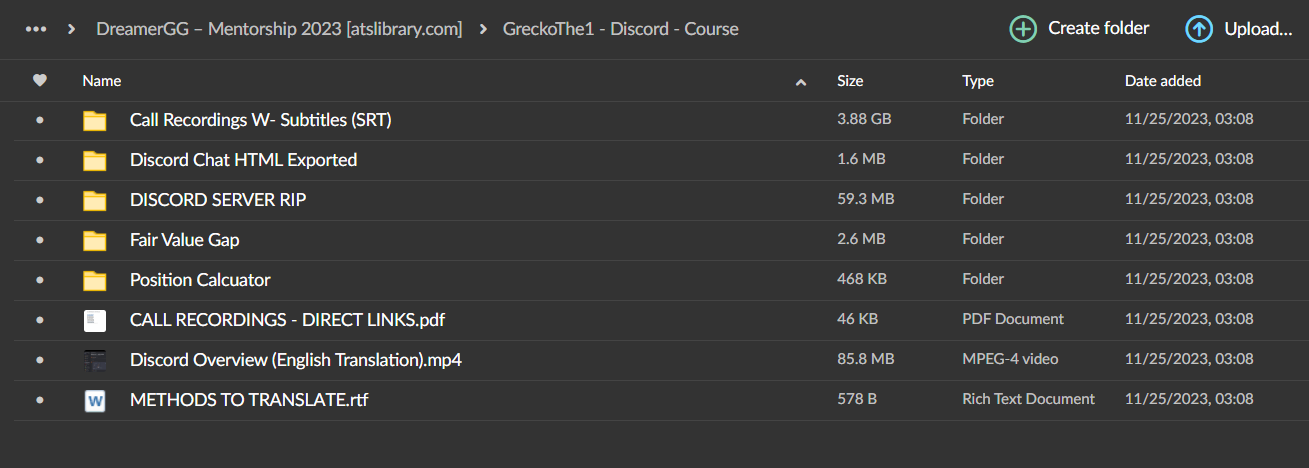This screenshot has height=468, width=1309.
Task: Sort files by the Size column
Action: pos(850,81)
